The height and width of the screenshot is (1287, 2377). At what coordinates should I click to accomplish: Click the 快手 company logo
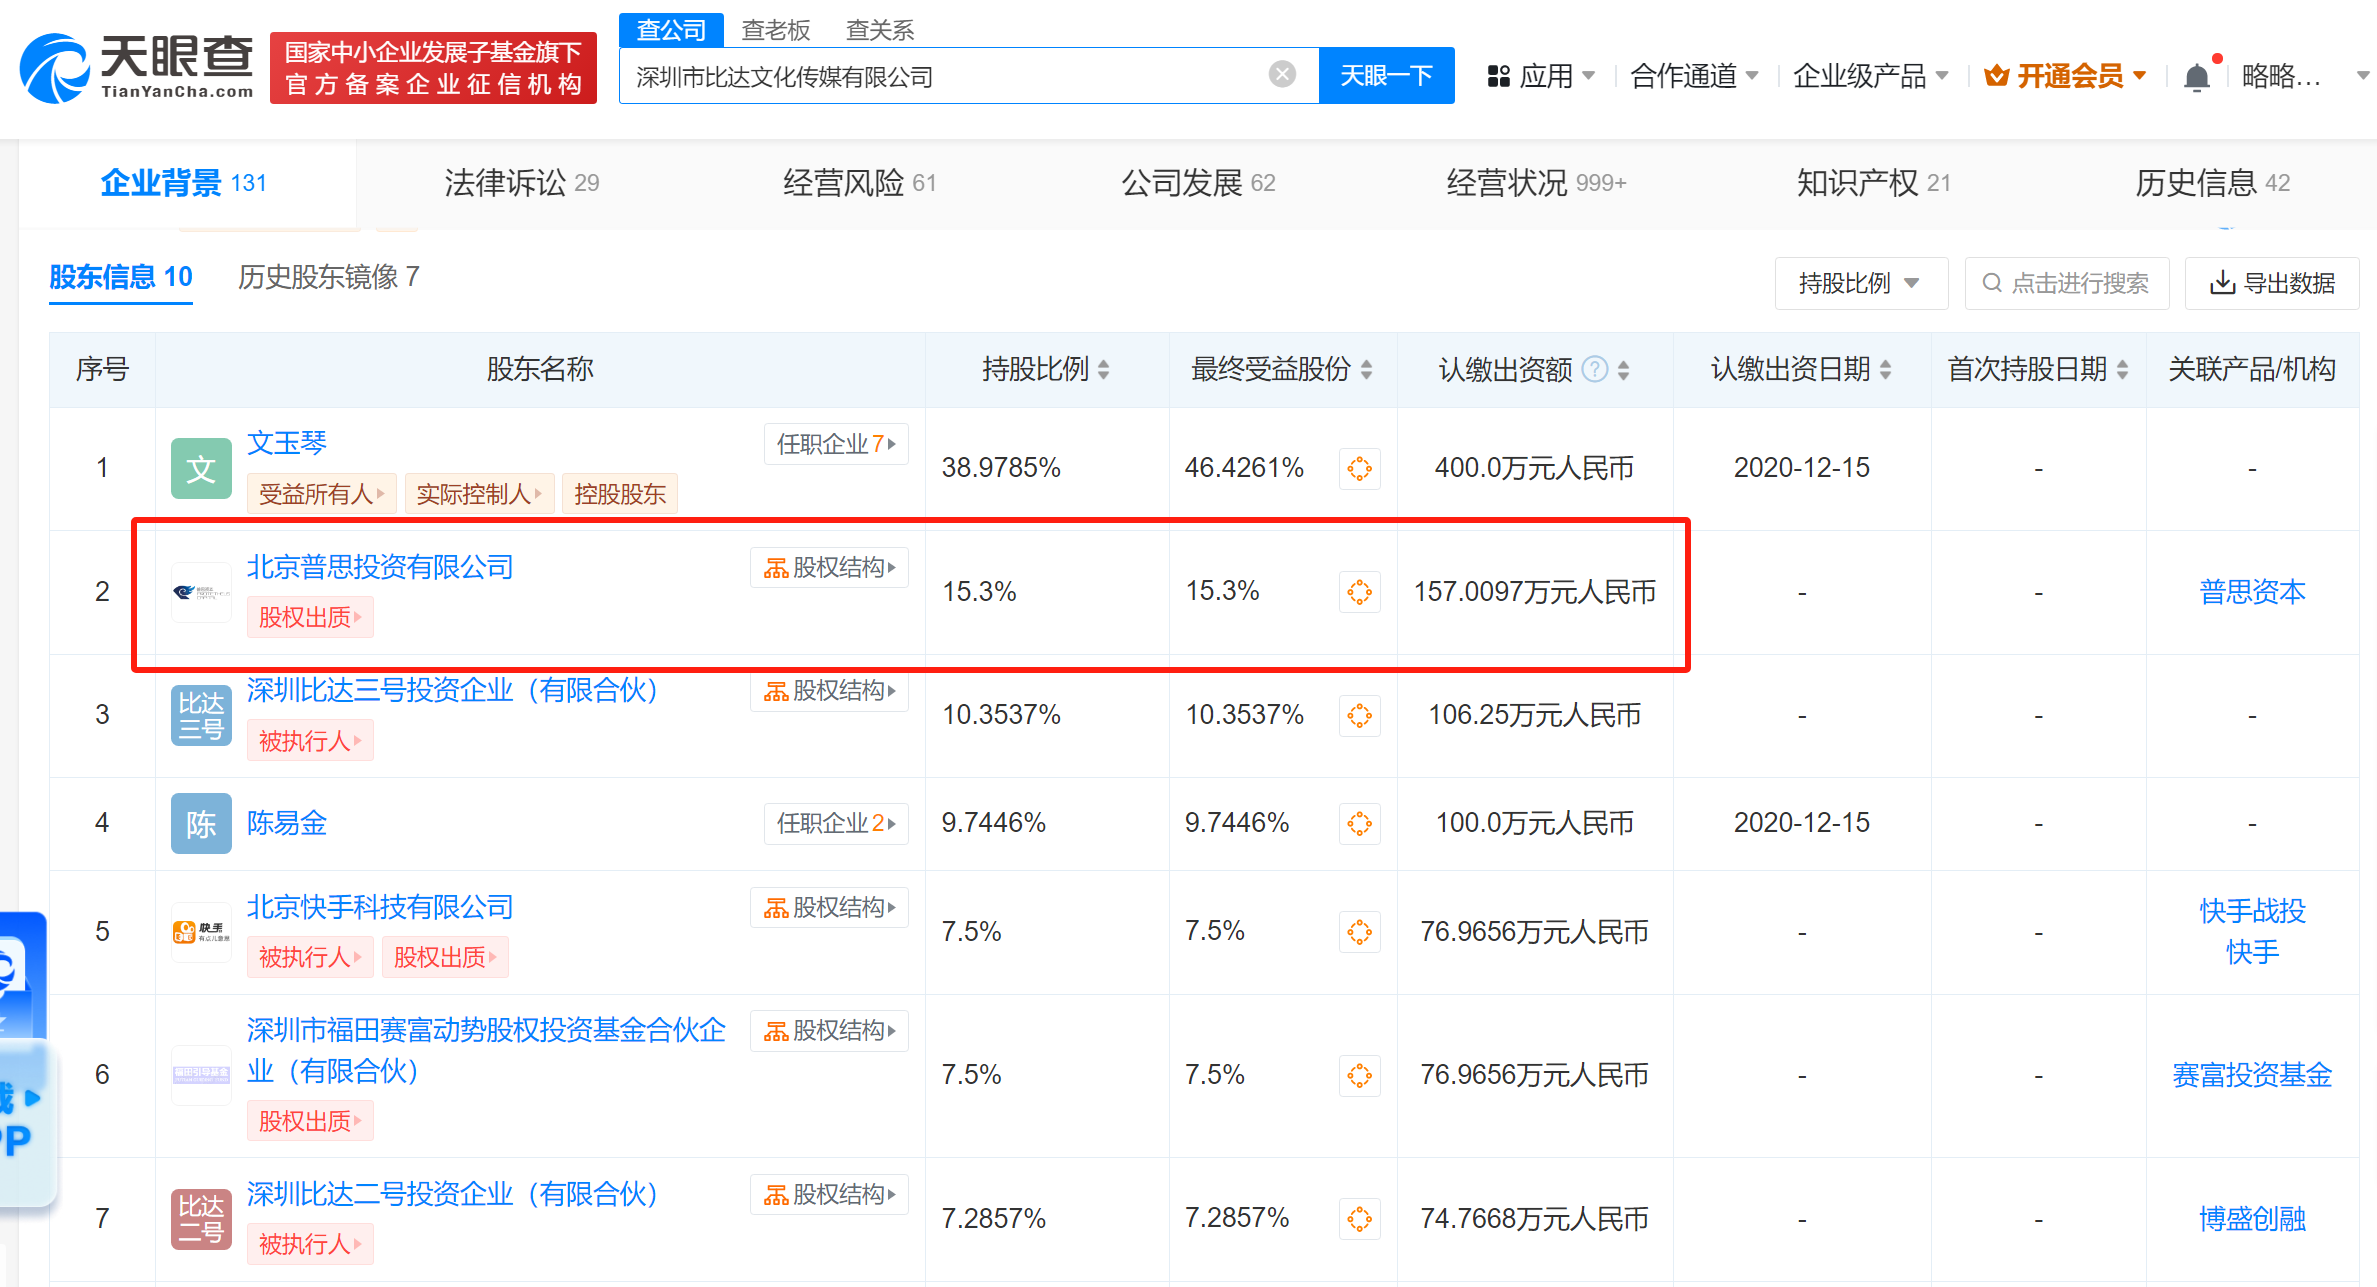201,932
